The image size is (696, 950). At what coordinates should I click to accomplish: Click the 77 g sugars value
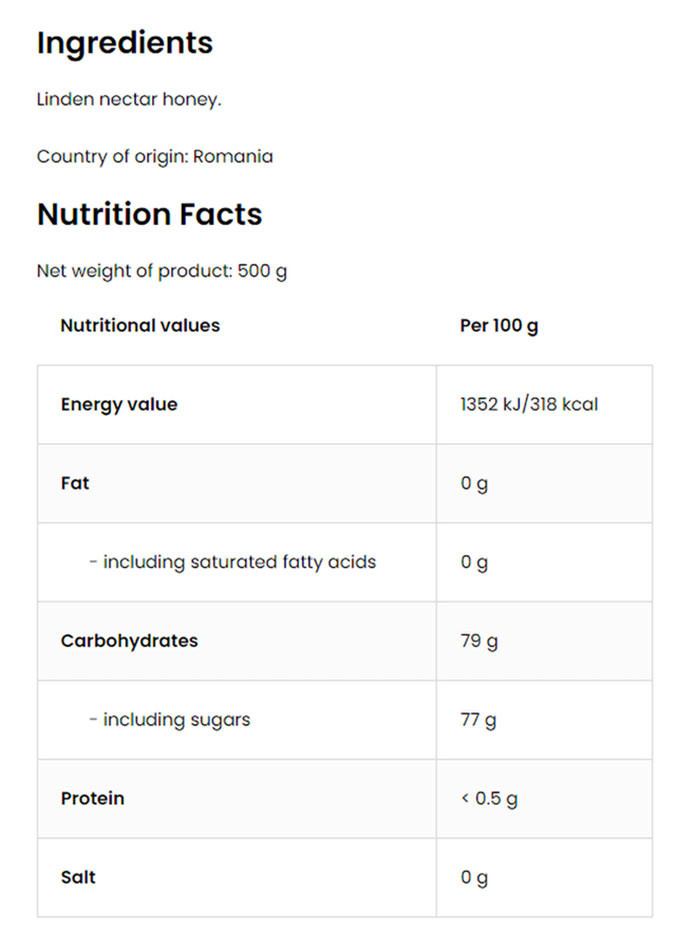coord(479,720)
